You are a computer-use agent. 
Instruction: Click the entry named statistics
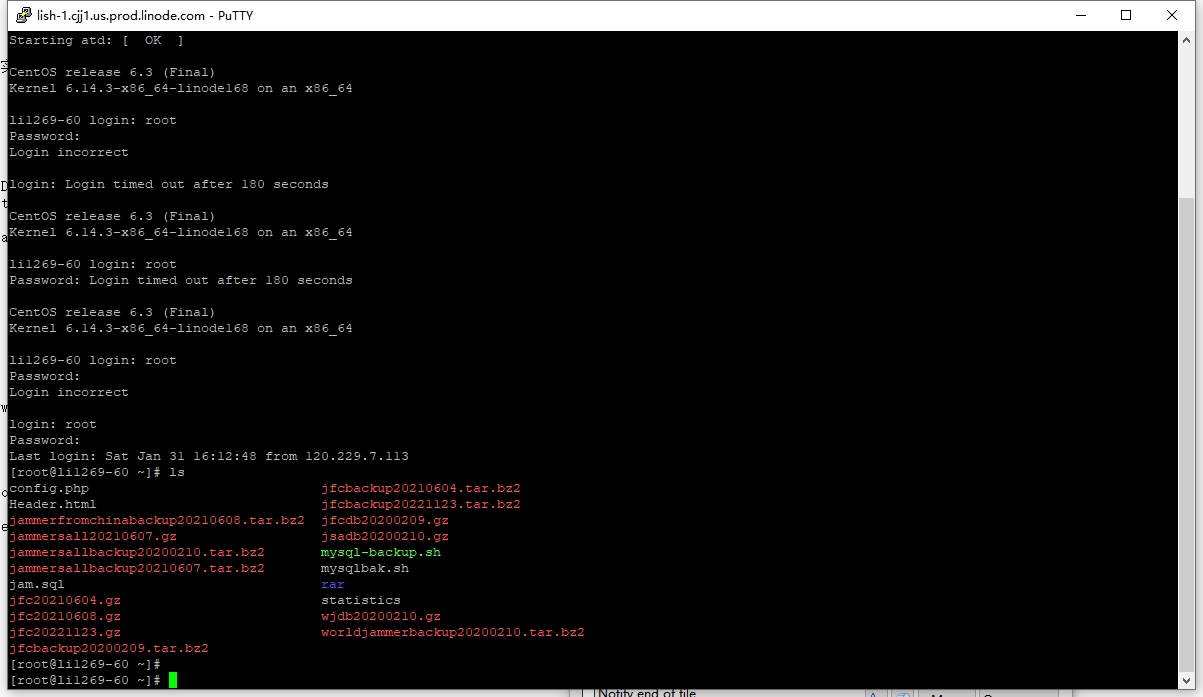point(361,600)
